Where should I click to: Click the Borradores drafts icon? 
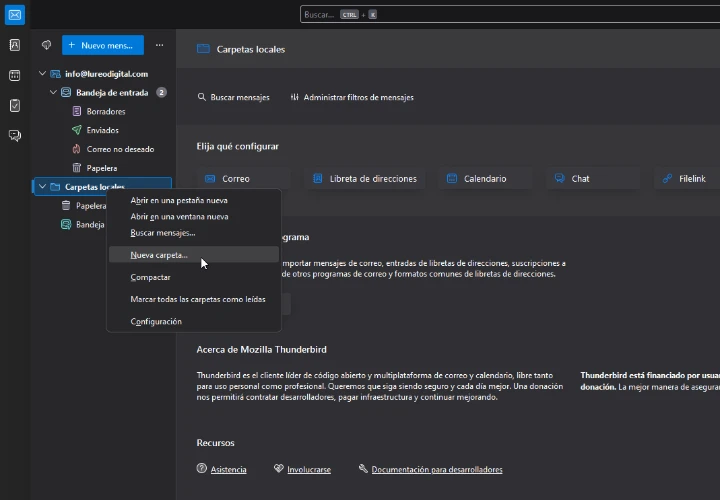click(77, 112)
